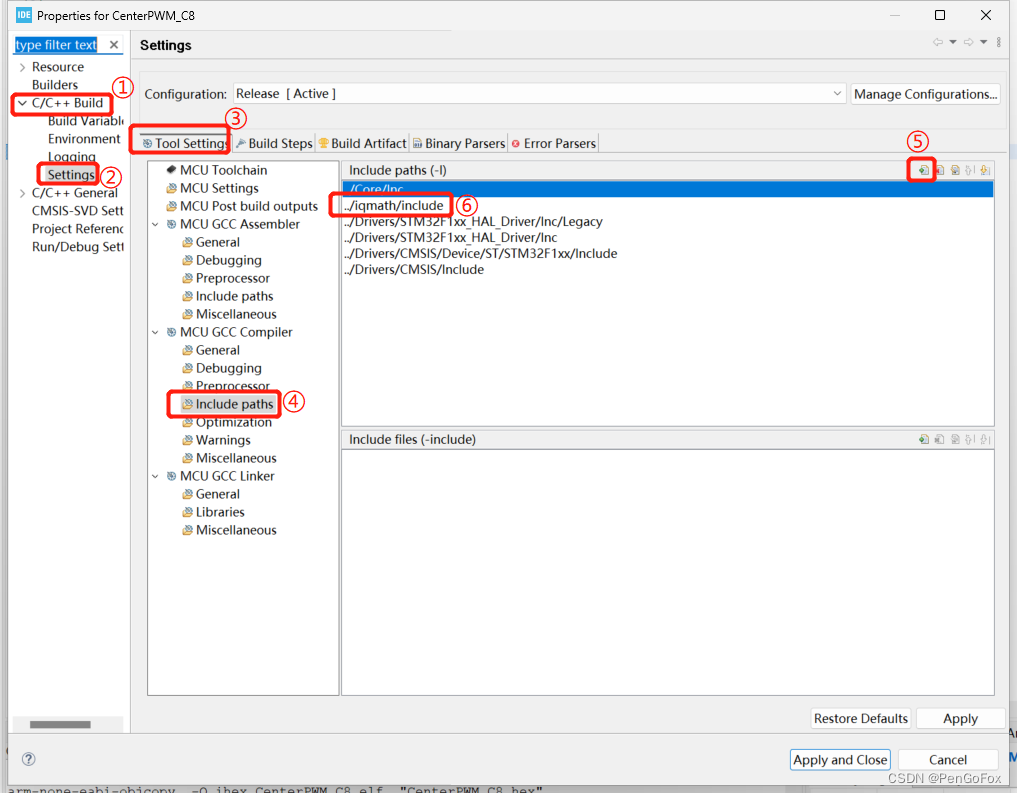
Task: Open CMSIS-SVD Settings page
Action: tap(77, 211)
